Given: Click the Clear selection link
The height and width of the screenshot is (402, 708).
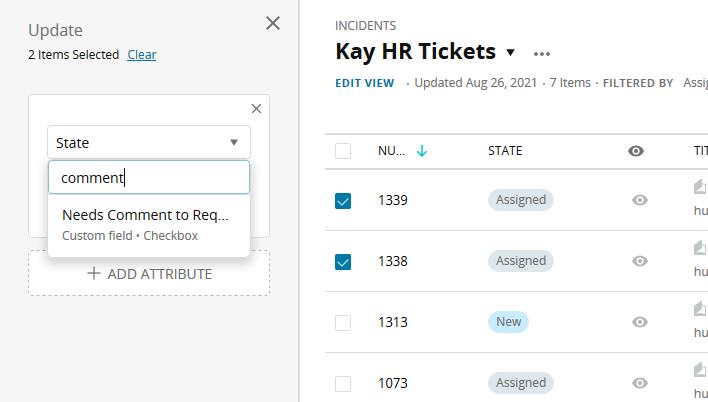Looking at the screenshot, I should coord(141,55).
